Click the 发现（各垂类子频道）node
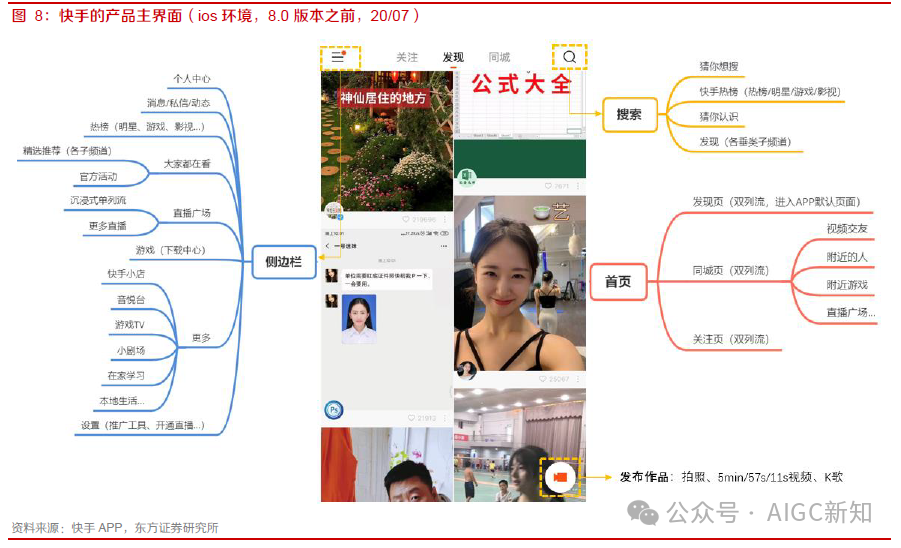Image resolution: width=901 pixels, height=548 pixels. click(x=745, y=142)
